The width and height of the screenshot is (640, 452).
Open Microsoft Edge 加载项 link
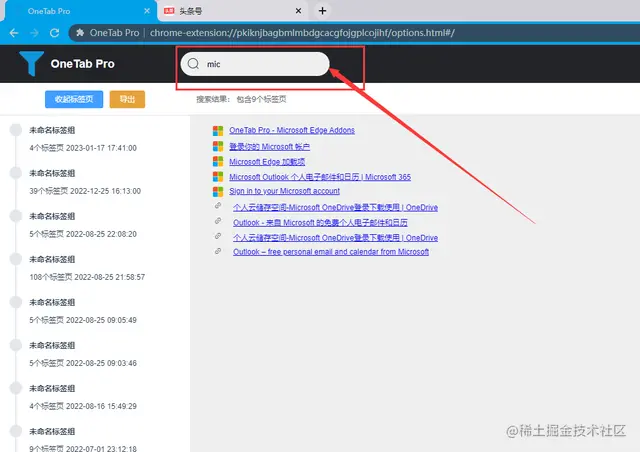(x=267, y=162)
